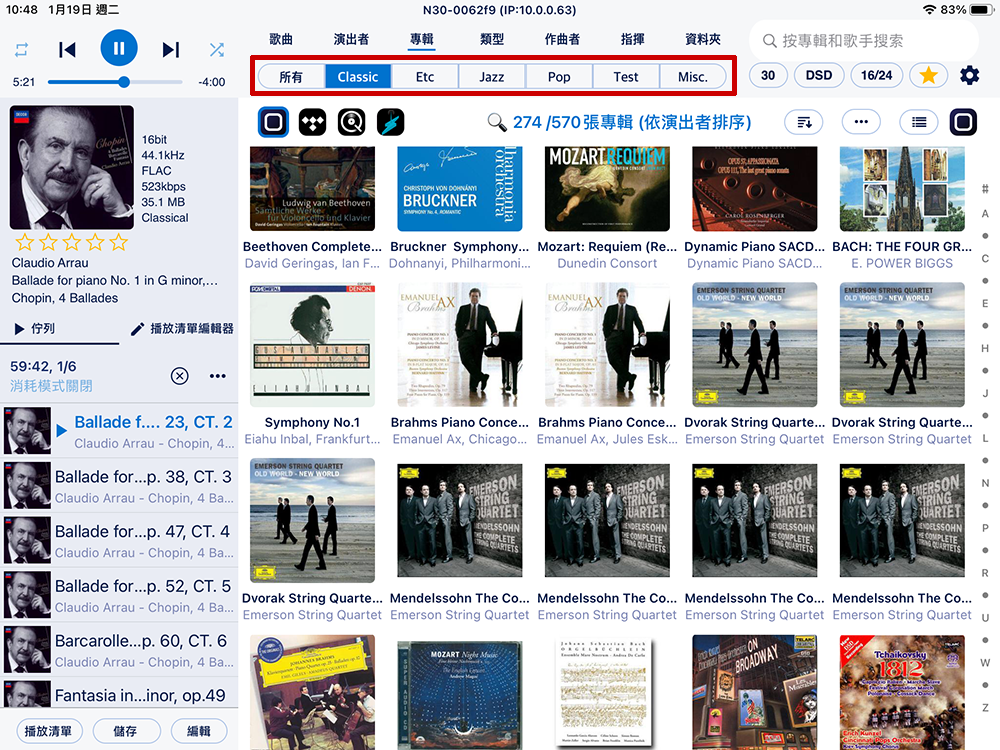Open the album toolbar more options button
The width and height of the screenshot is (1000, 750).
[861, 122]
